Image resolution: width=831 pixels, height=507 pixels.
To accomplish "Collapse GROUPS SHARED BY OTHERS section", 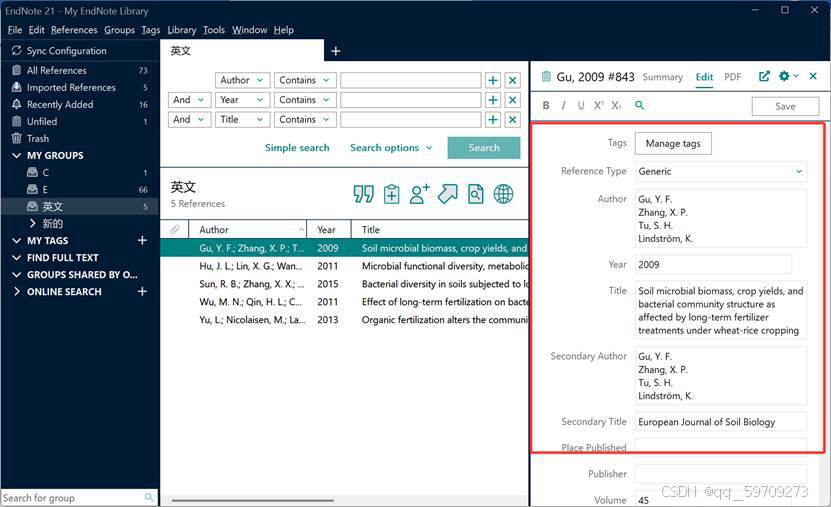I will pyautogui.click(x=16, y=274).
